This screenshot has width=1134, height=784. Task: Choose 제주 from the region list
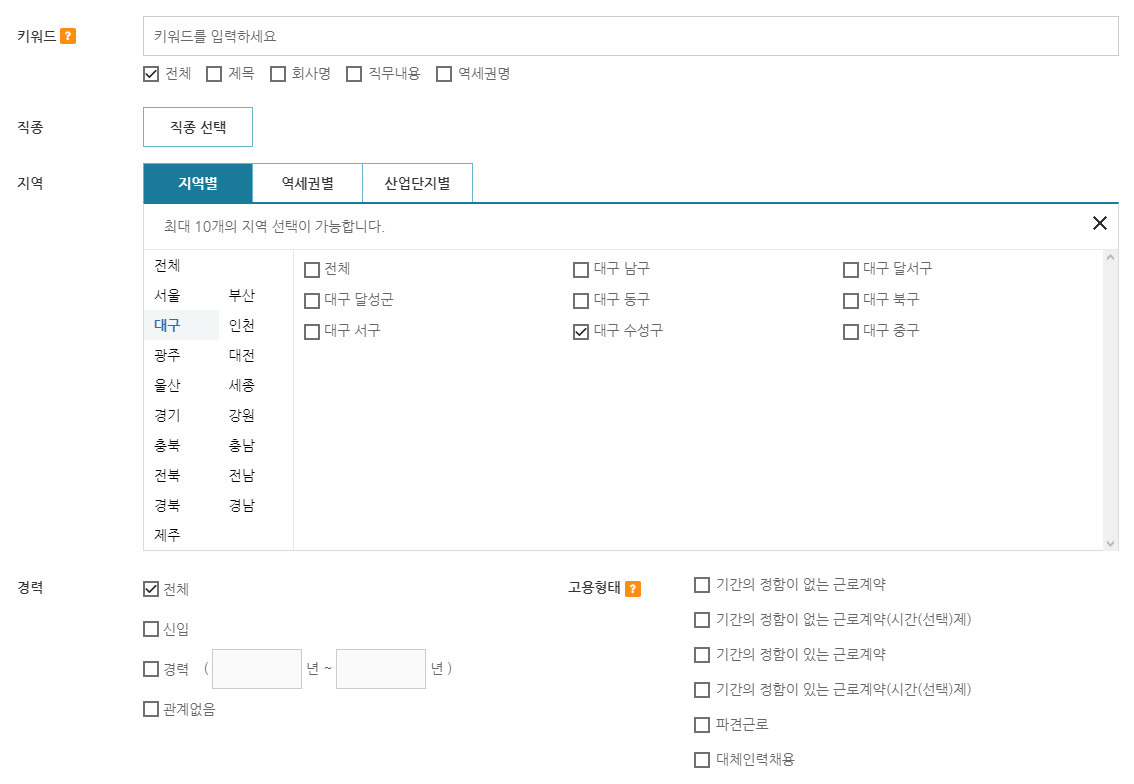(167, 535)
